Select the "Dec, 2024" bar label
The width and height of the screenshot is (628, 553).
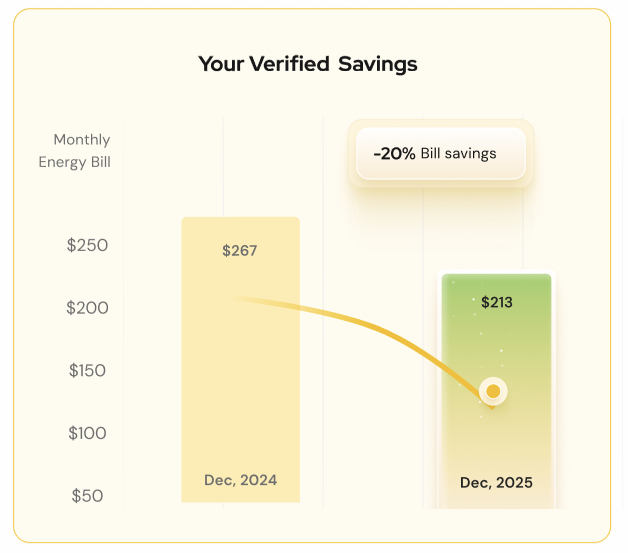(240, 480)
